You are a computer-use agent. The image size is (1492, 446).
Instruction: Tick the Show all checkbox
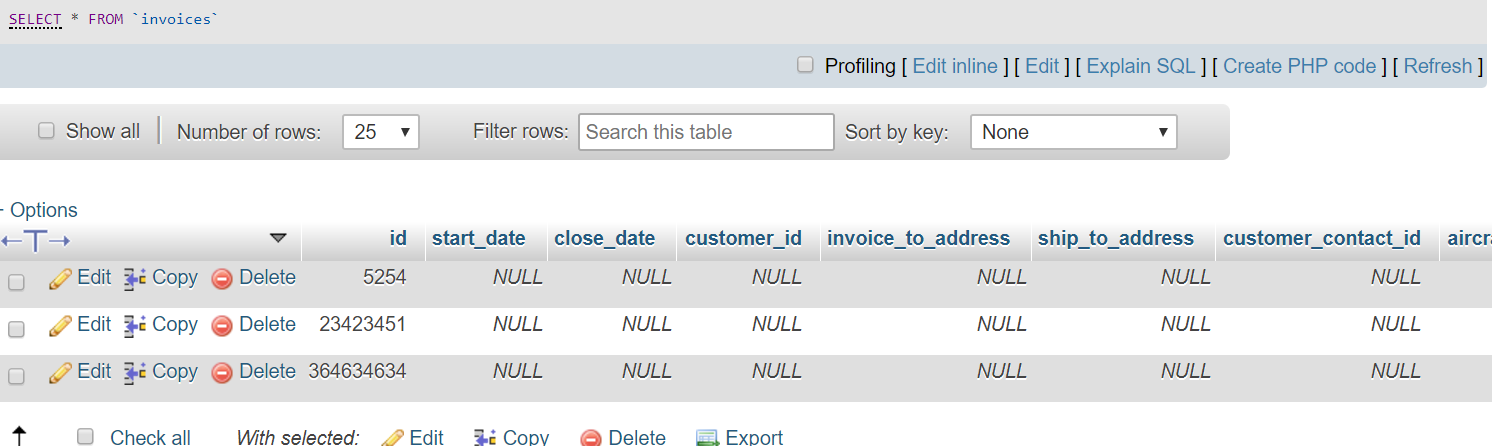[x=46, y=131]
